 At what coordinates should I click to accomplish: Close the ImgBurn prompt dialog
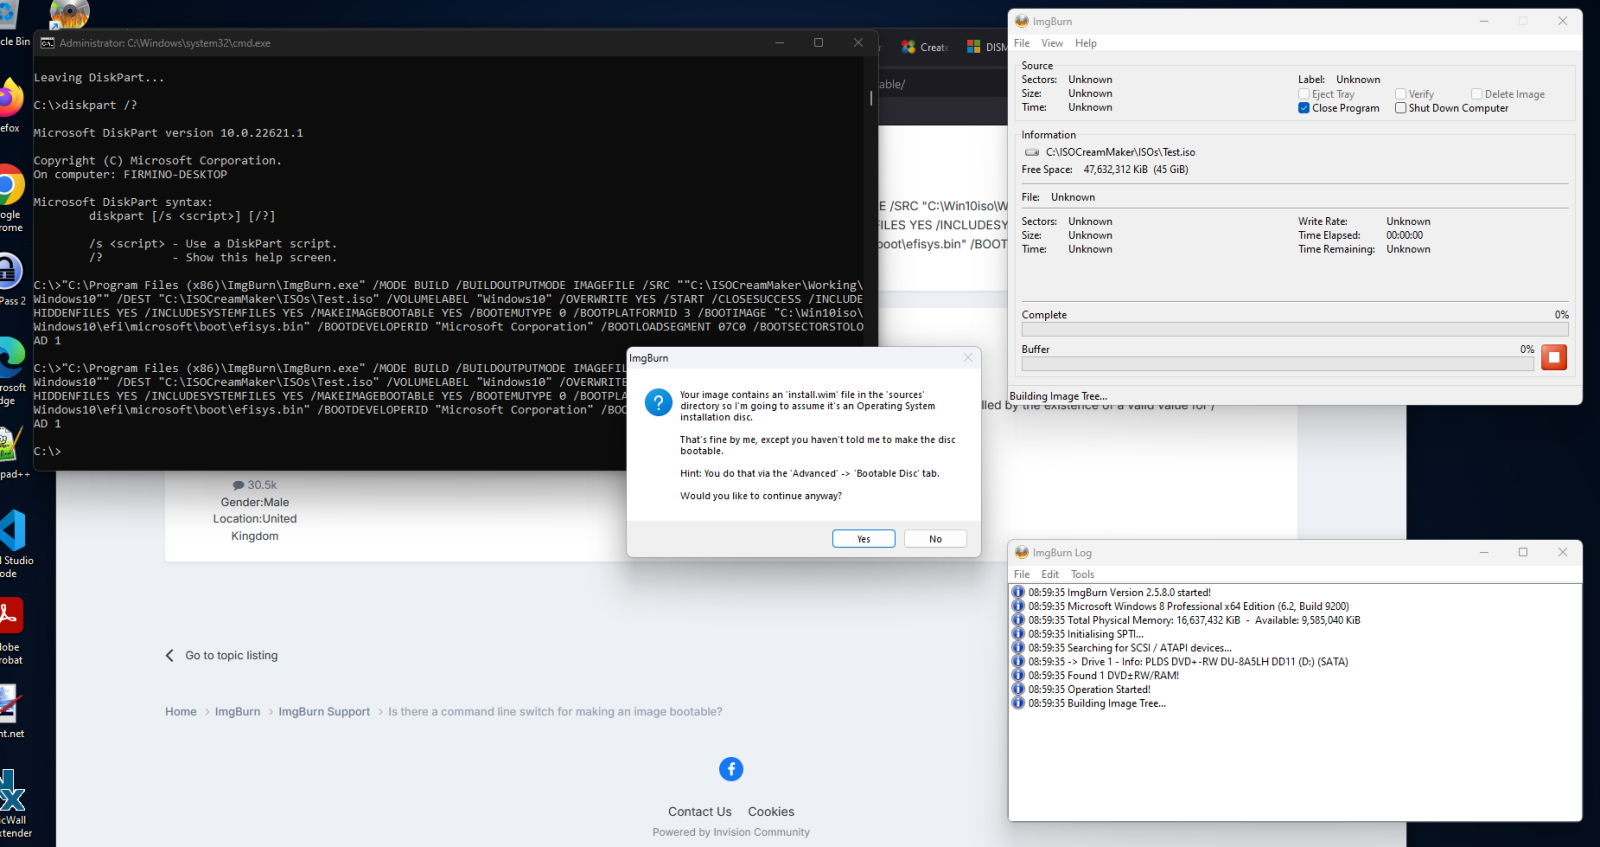[x=967, y=358]
